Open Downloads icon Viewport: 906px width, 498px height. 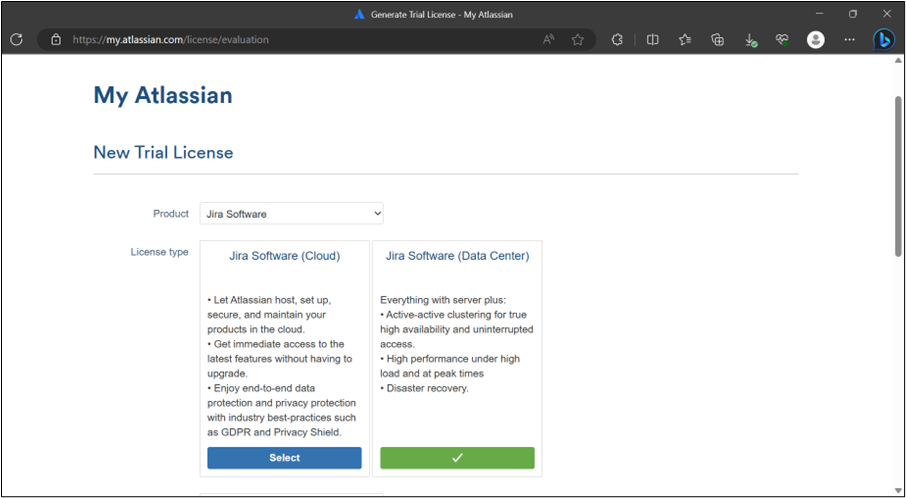point(751,40)
